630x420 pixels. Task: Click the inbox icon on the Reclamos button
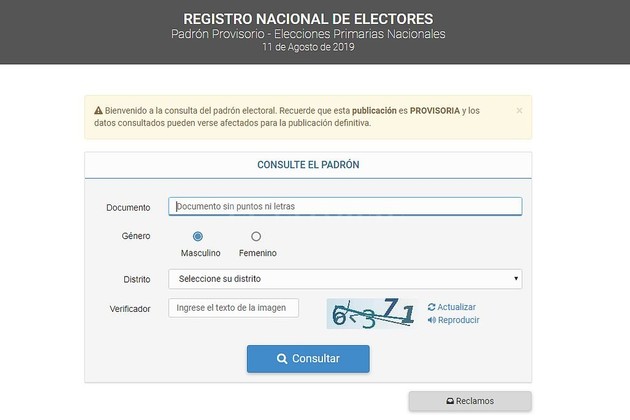pos(450,401)
